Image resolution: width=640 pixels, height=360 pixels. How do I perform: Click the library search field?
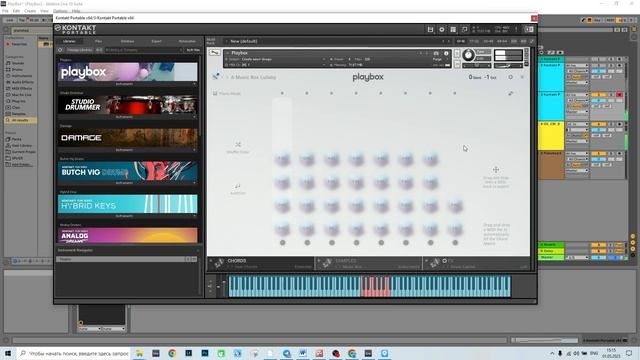(x=143, y=50)
